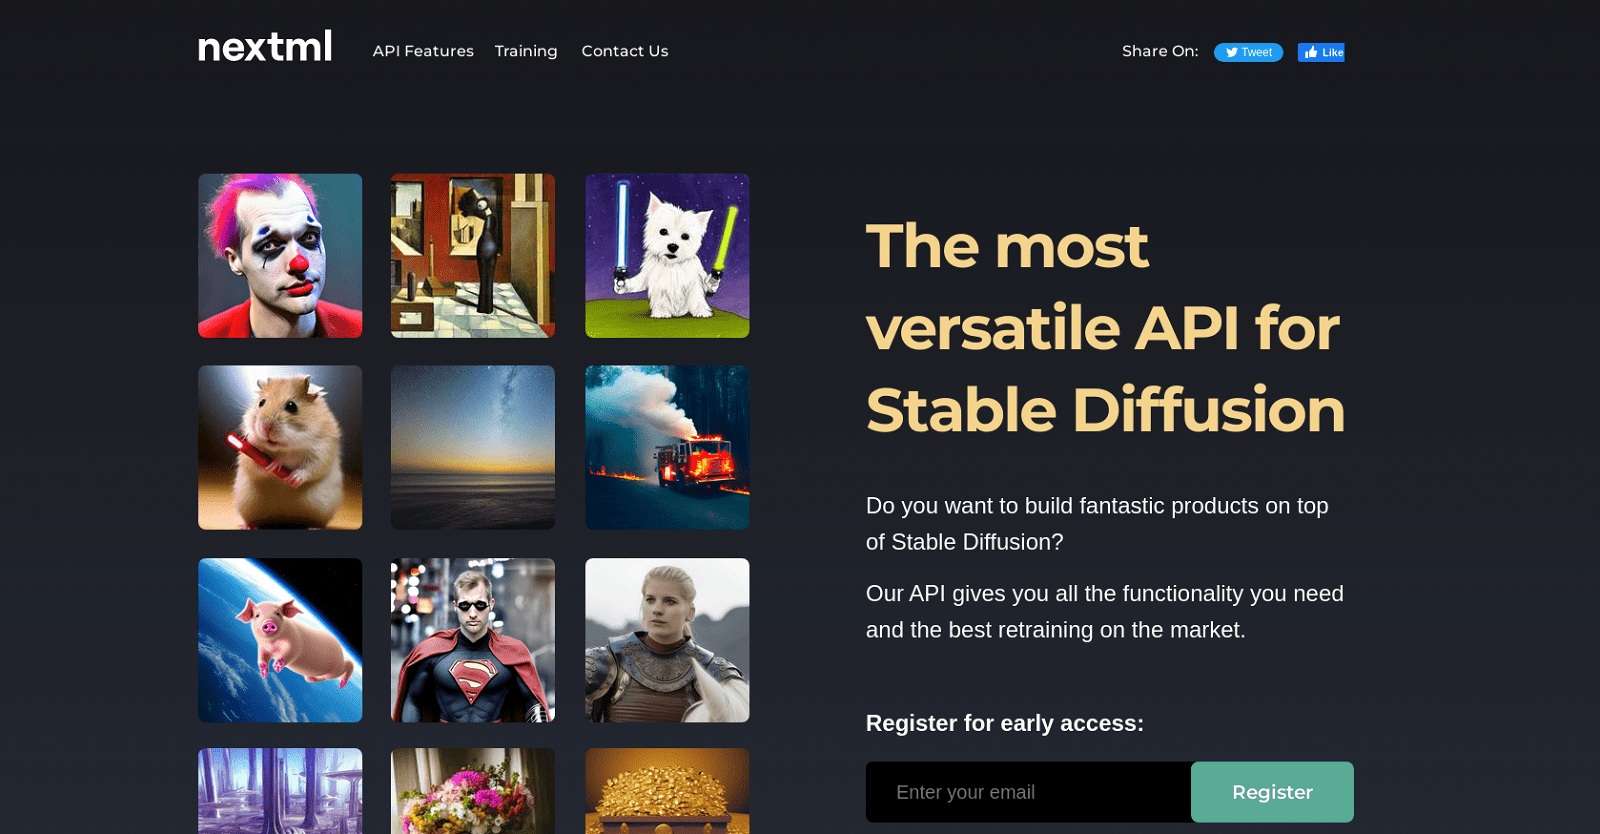View the pile of gold coins image
This screenshot has height=834, width=1600.
pos(667,791)
